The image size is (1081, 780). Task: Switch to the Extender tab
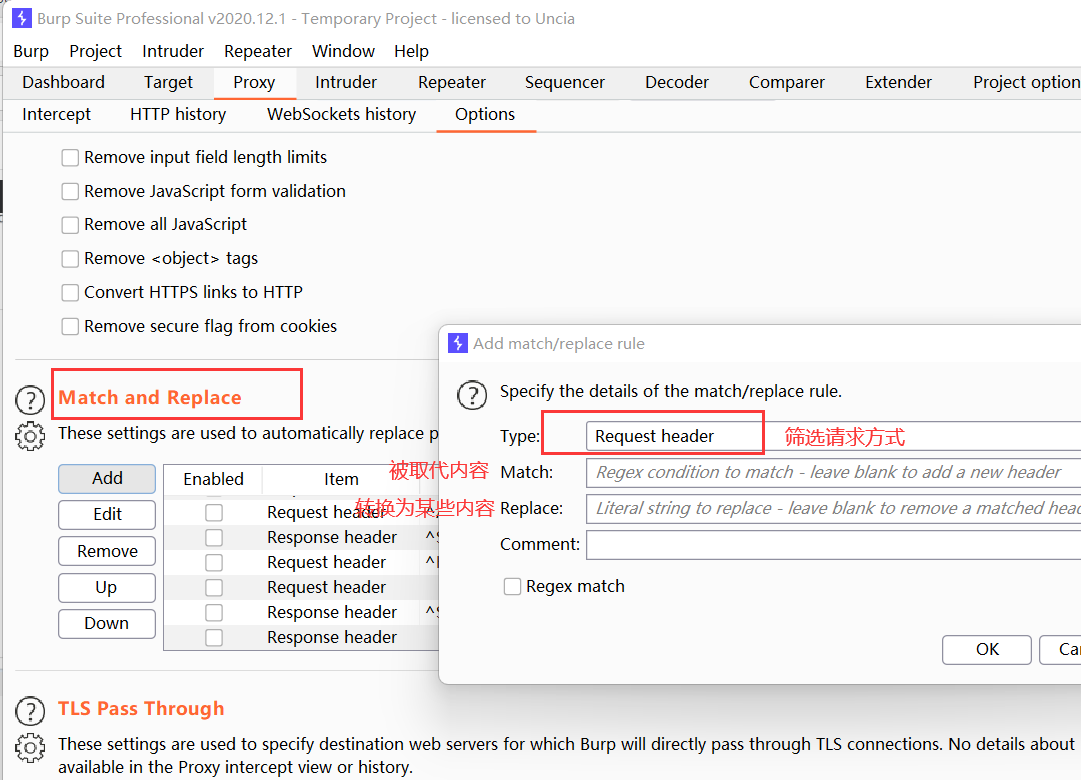898,82
